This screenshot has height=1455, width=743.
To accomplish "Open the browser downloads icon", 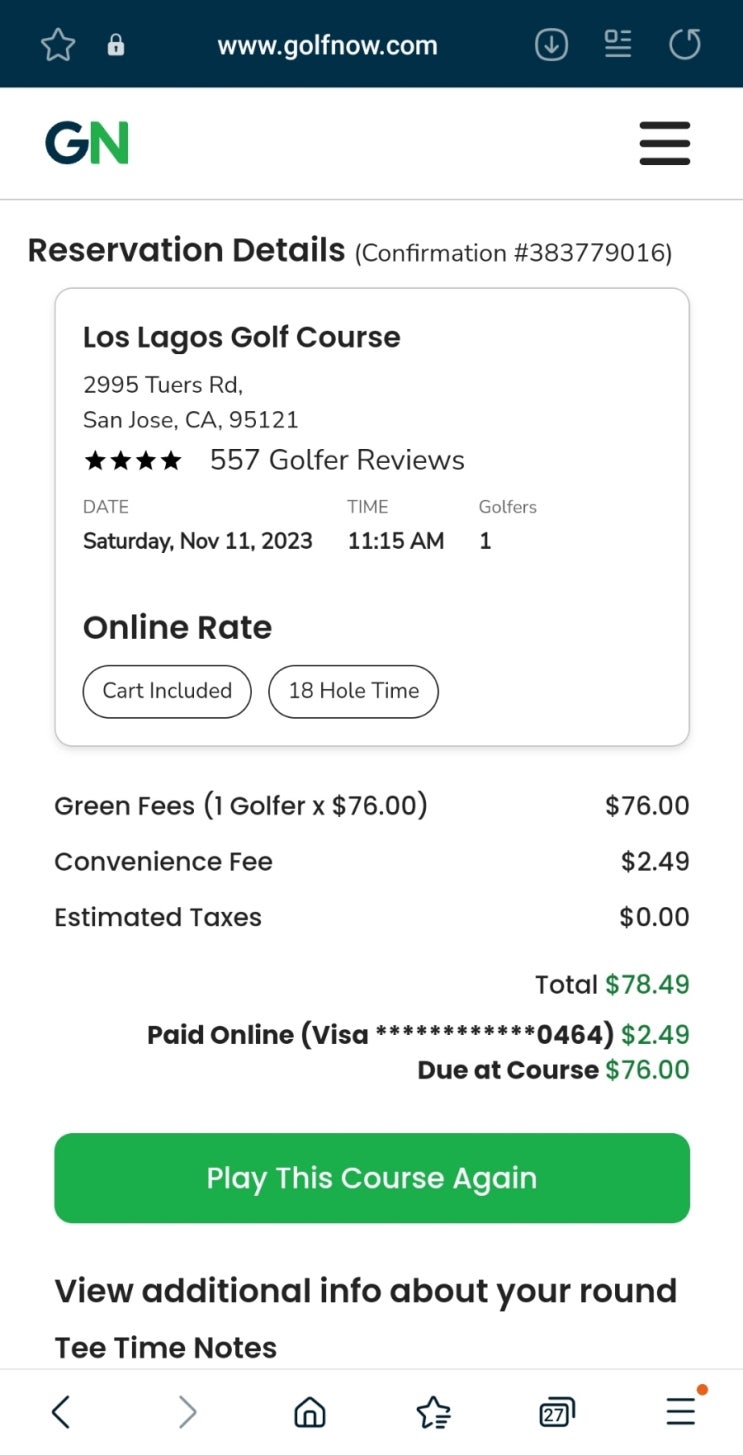I will pyautogui.click(x=551, y=45).
